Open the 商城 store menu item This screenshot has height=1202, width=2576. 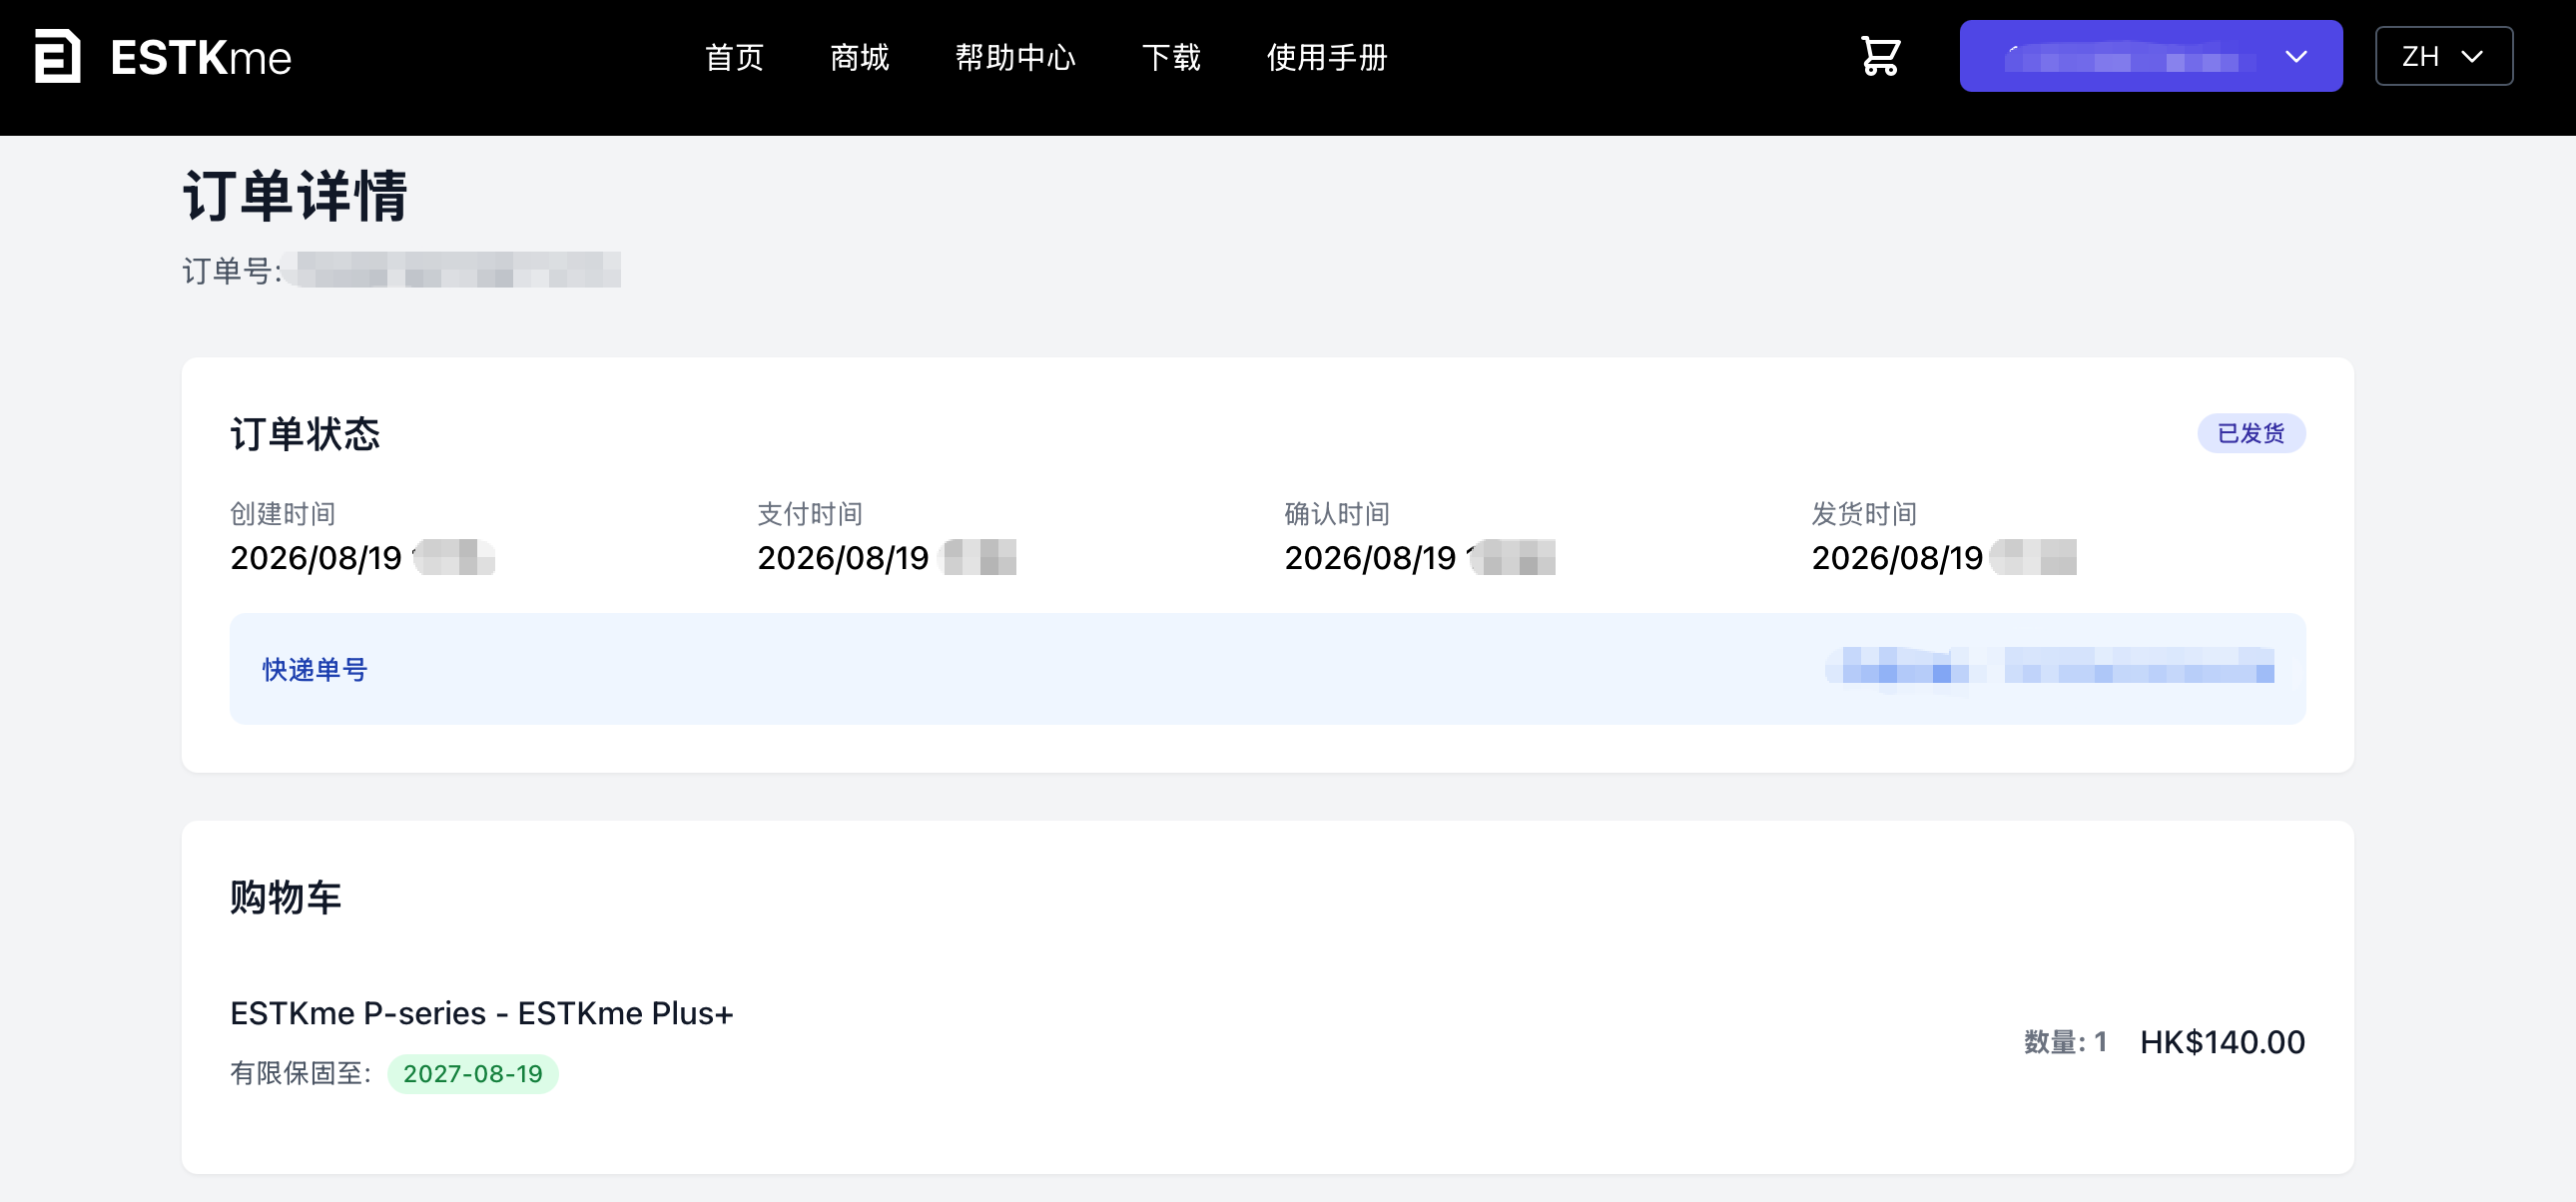pos(859,57)
